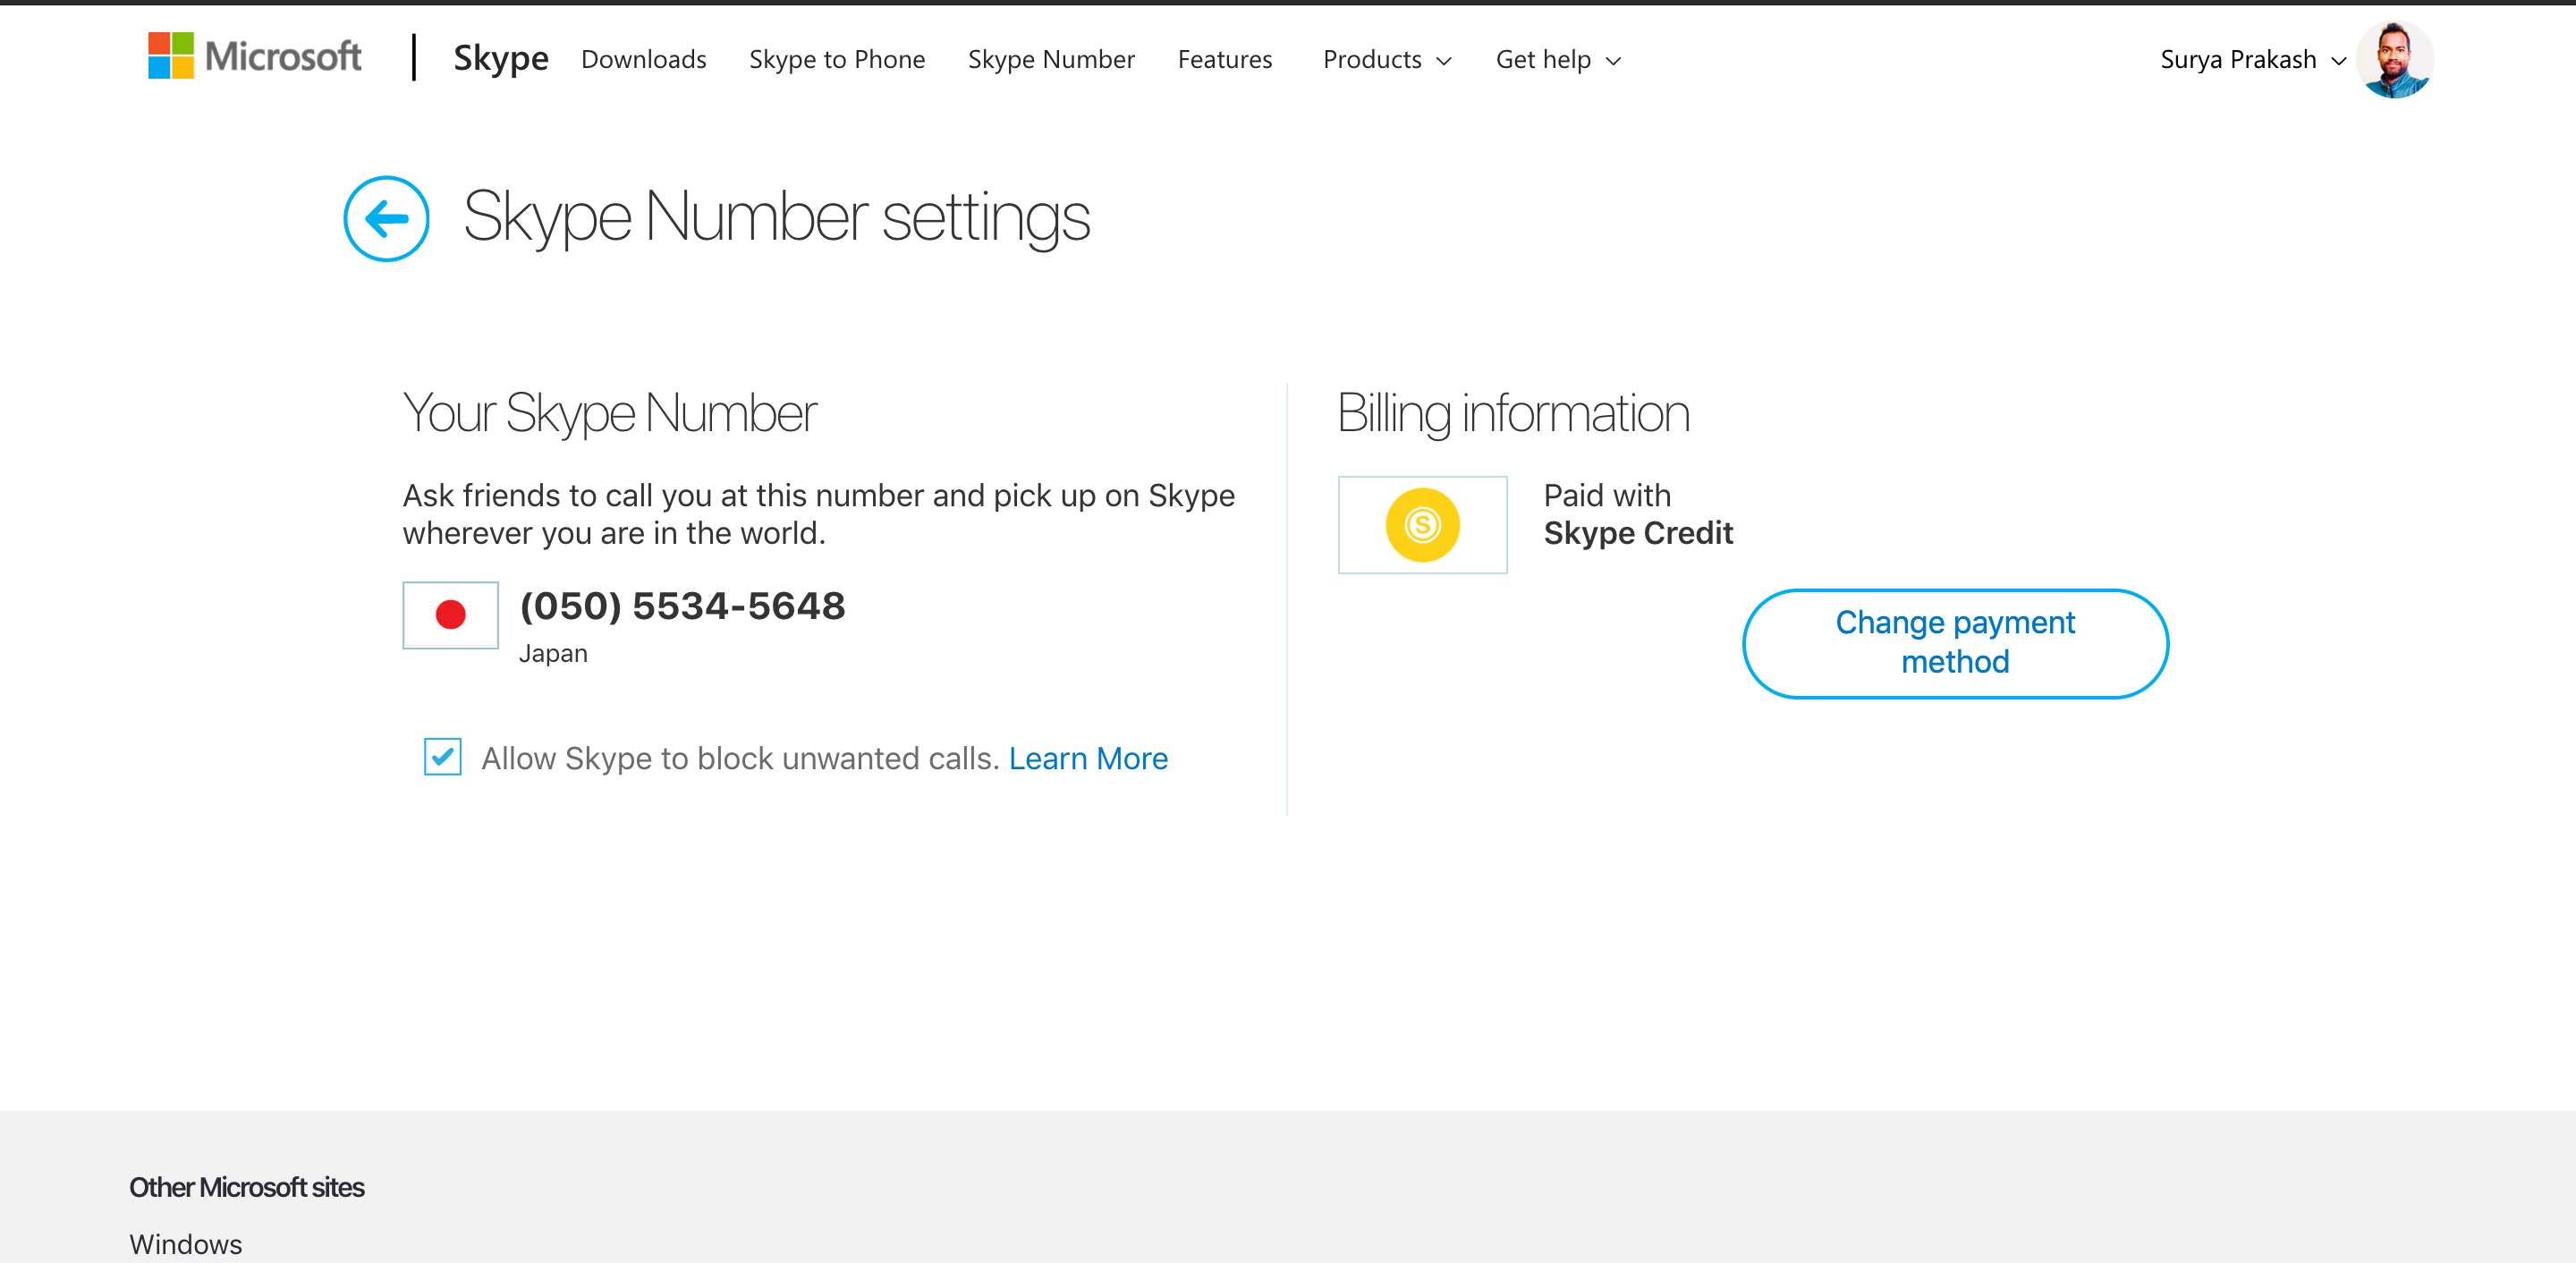Click Your Skype Number heading
Image resolution: width=2576 pixels, height=1263 pixels.
tap(610, 413)
